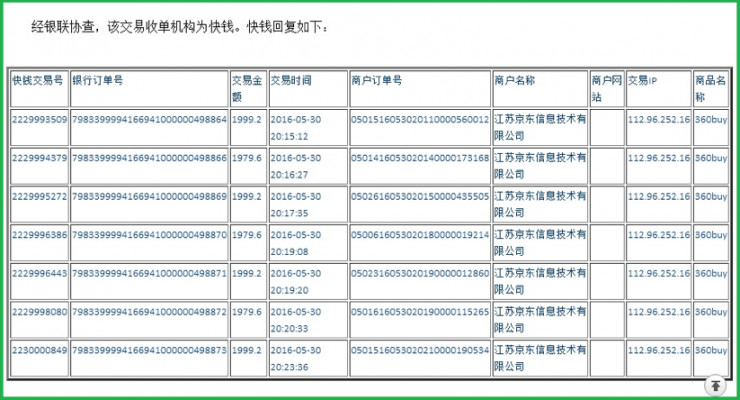Click transaction time 2016-05-30 20:16:27
The image size is (740, 400).
pyautogui.click(x=296, y=167)
